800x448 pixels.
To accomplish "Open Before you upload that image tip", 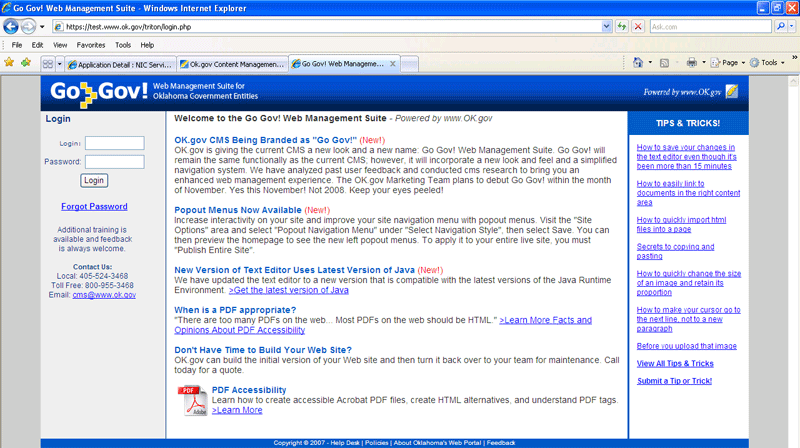I will (686, 346).
